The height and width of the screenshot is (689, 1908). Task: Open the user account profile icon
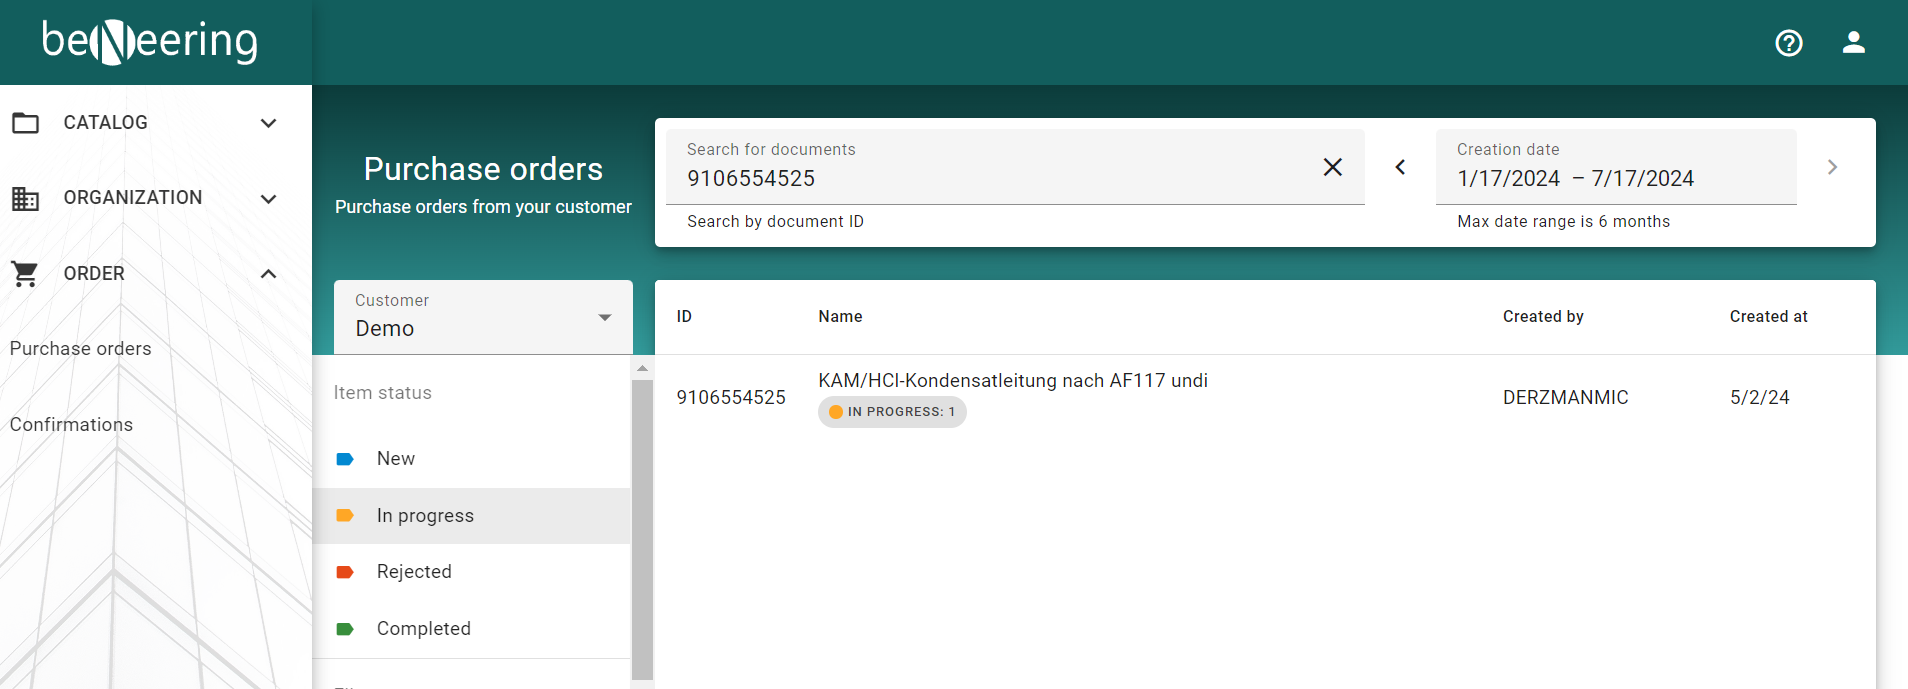tap(1853, 43)
